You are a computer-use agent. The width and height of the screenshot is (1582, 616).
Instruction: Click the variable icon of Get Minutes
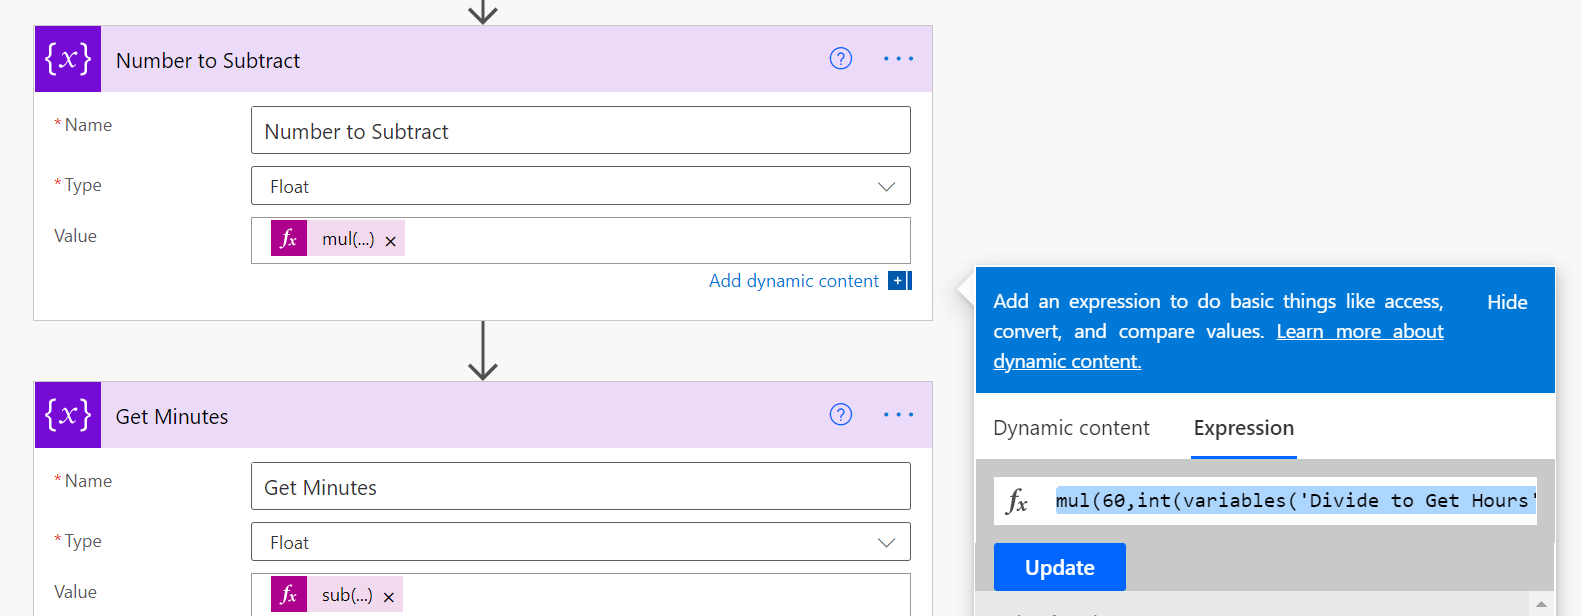[68, 415]
